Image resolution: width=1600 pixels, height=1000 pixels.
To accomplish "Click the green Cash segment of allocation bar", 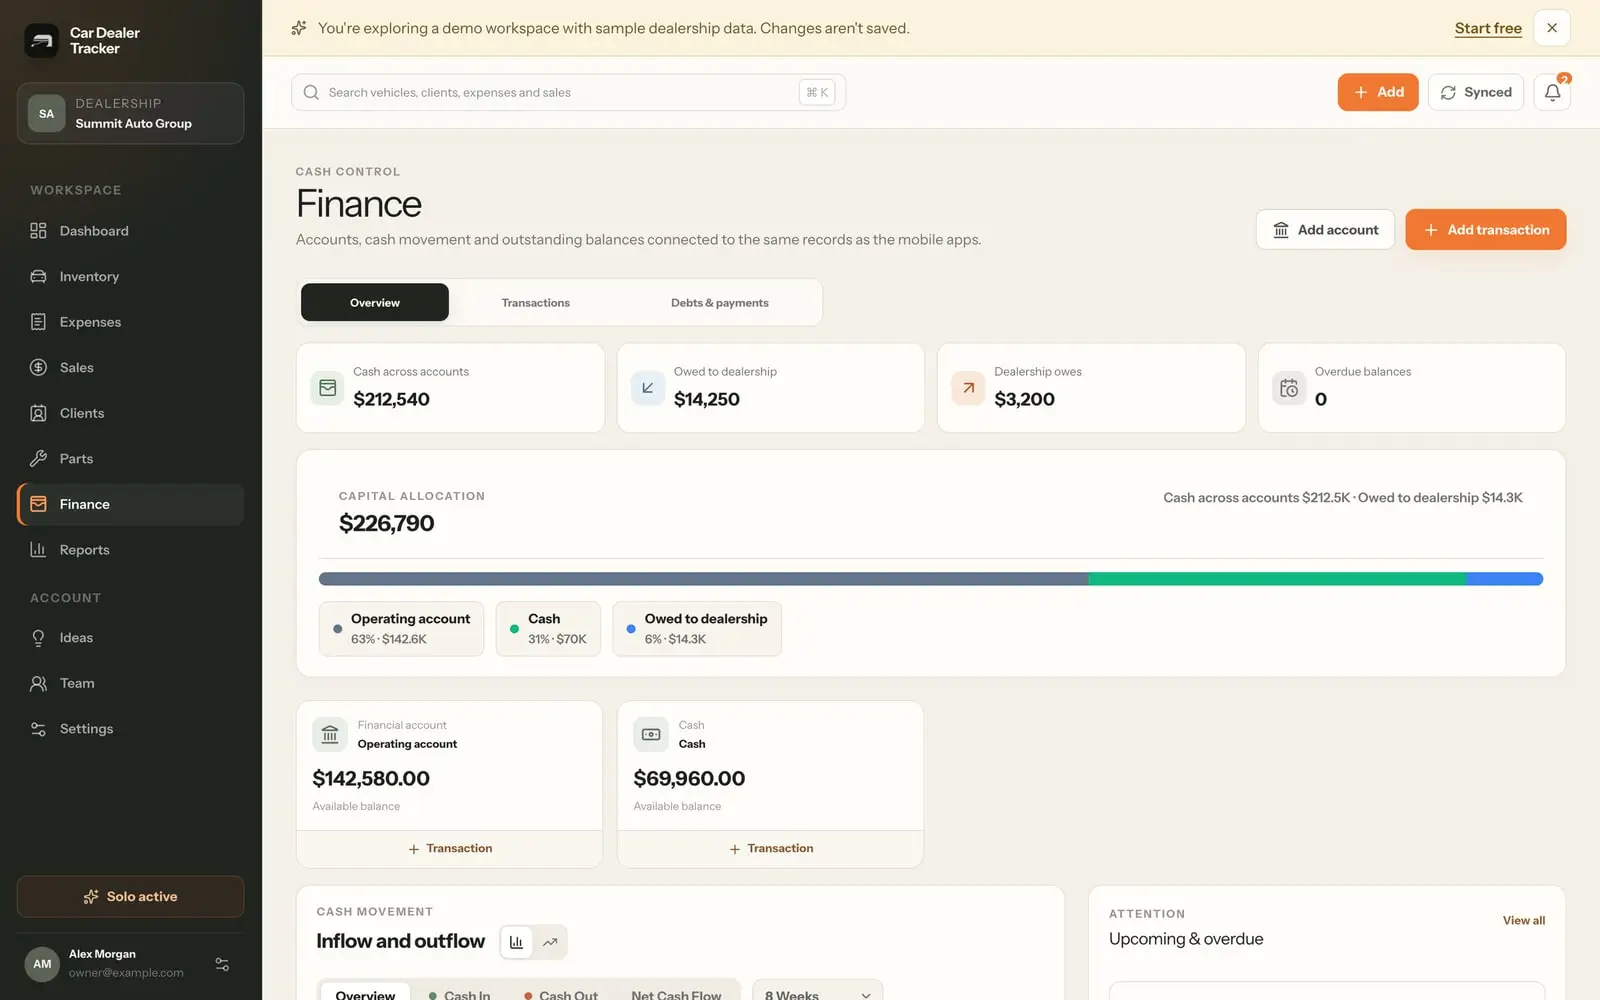I will (1277, 579).
